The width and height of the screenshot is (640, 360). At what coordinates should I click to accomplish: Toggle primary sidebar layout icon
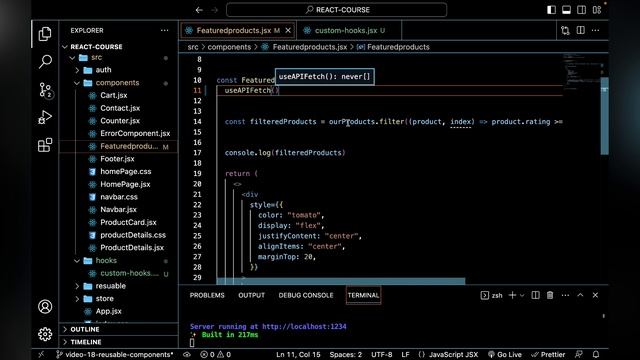[551, 10]
